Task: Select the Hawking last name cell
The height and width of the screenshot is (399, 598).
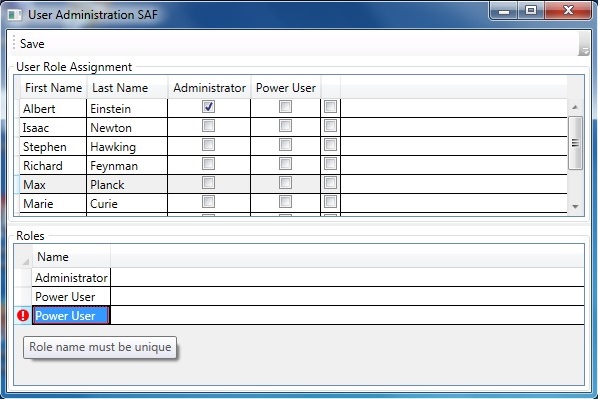Action: coord(127,146)
